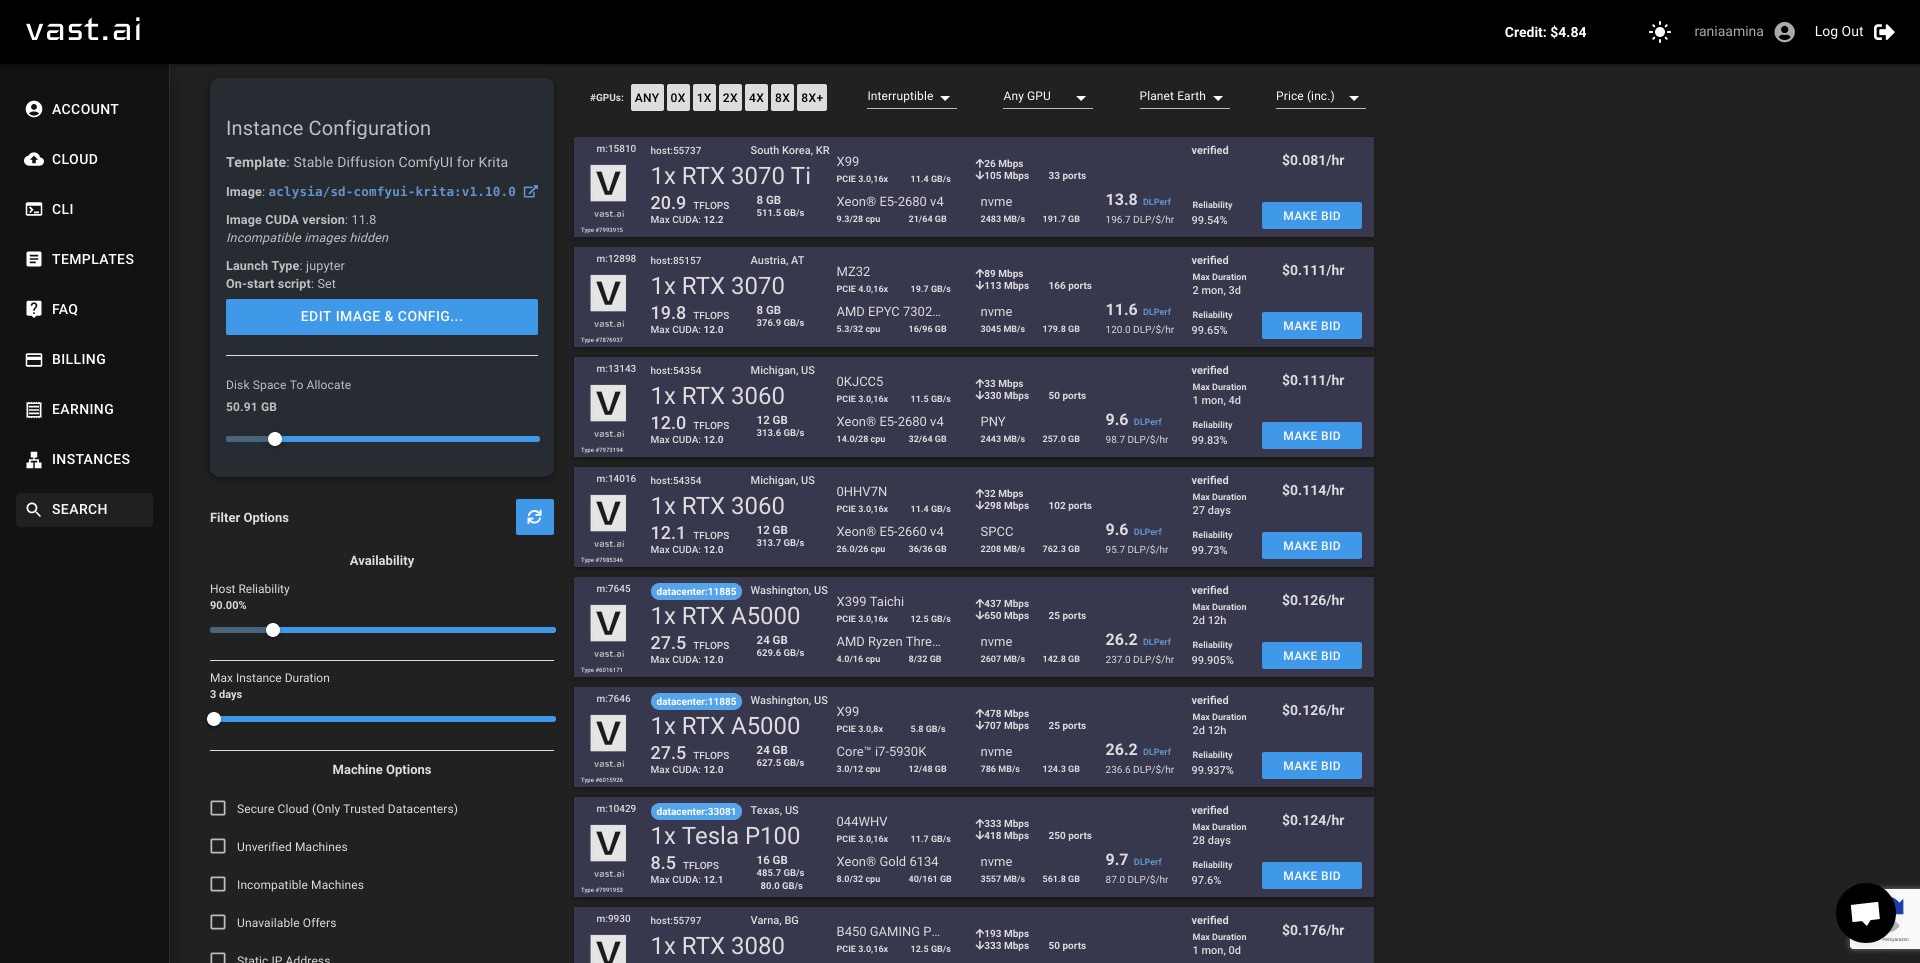Viewport: 1920px width, 963px height.
Task: Click the V logo on Austria RTX 3070 offer
Action: pos(609,294)
